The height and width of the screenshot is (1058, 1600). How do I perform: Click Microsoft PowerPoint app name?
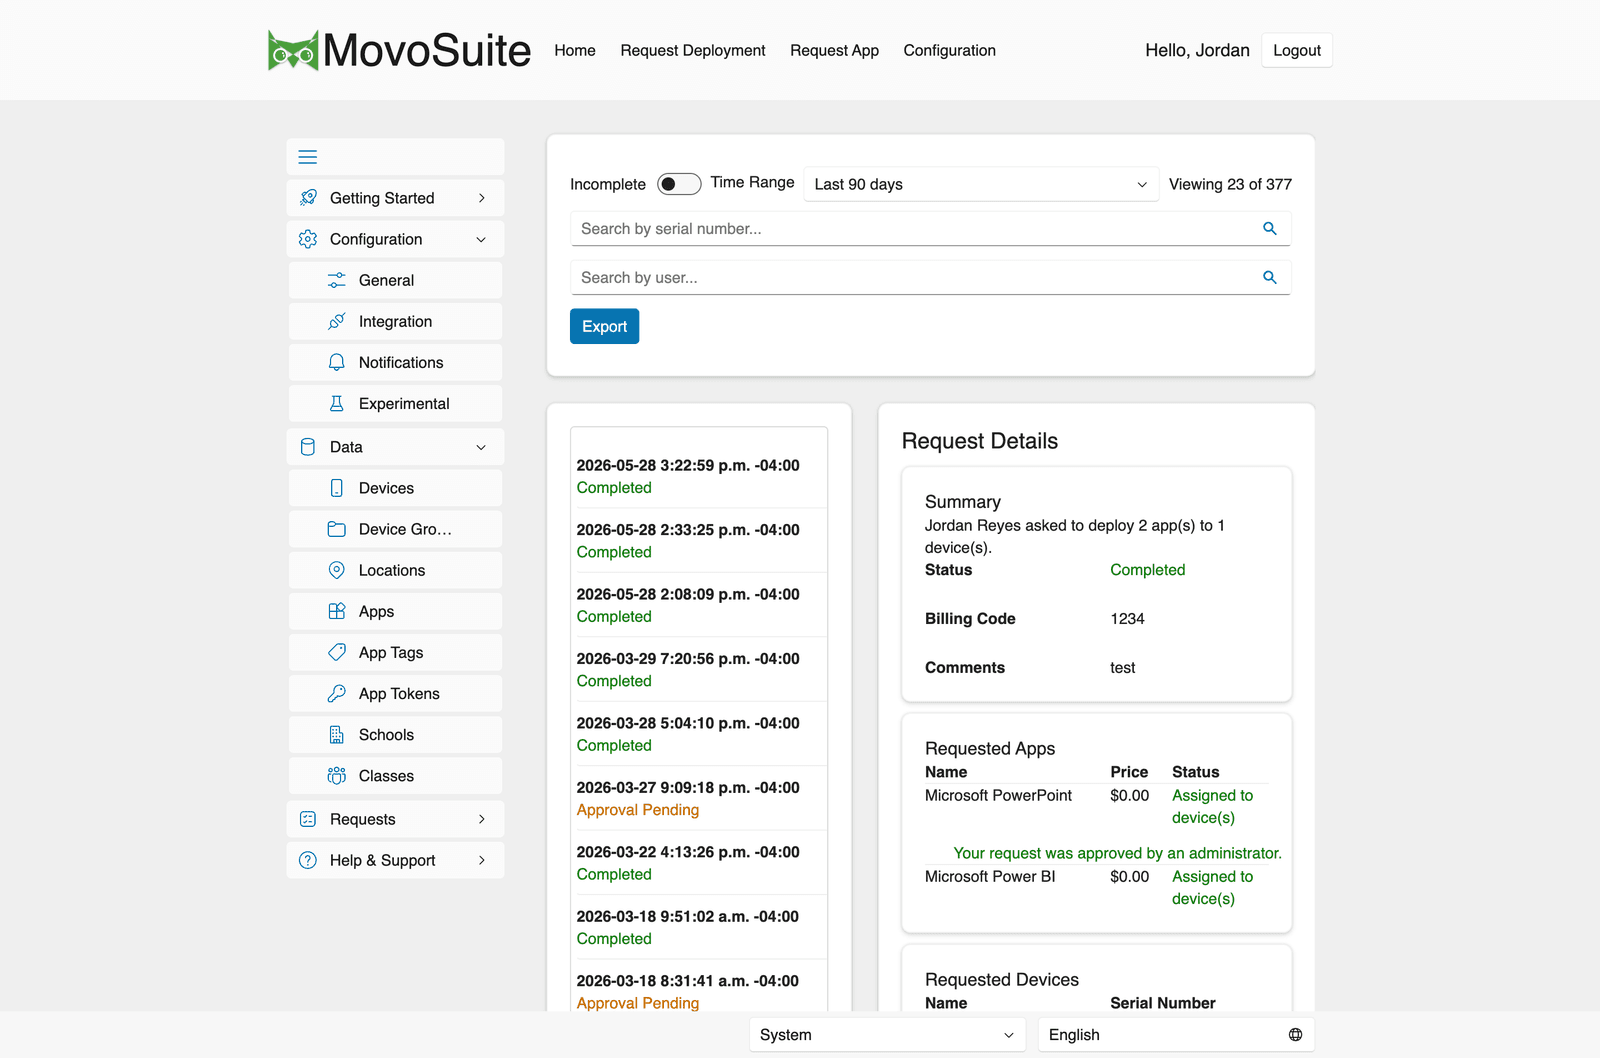tap(998, 795)
